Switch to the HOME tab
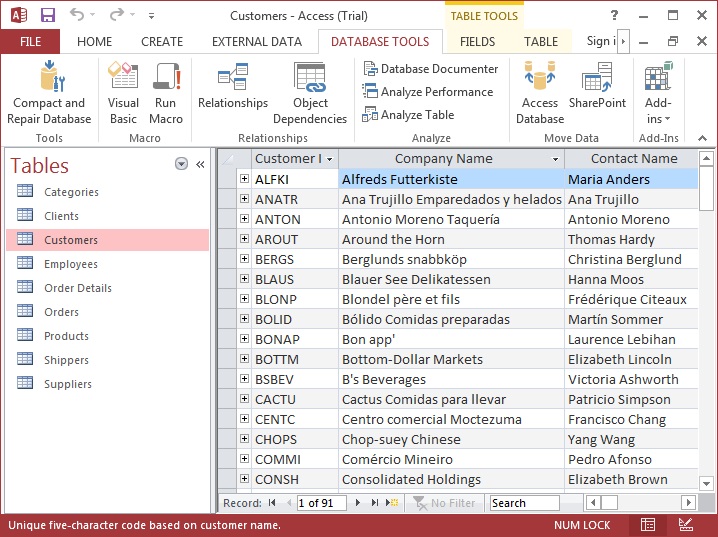 click(94, 42)
